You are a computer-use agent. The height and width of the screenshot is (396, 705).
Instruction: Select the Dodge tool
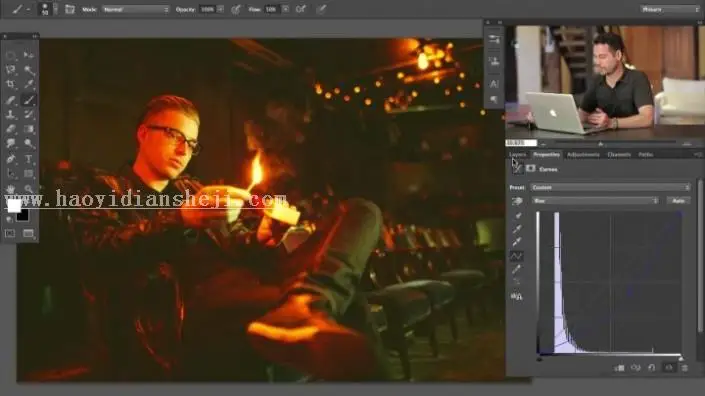coord(29,143)
